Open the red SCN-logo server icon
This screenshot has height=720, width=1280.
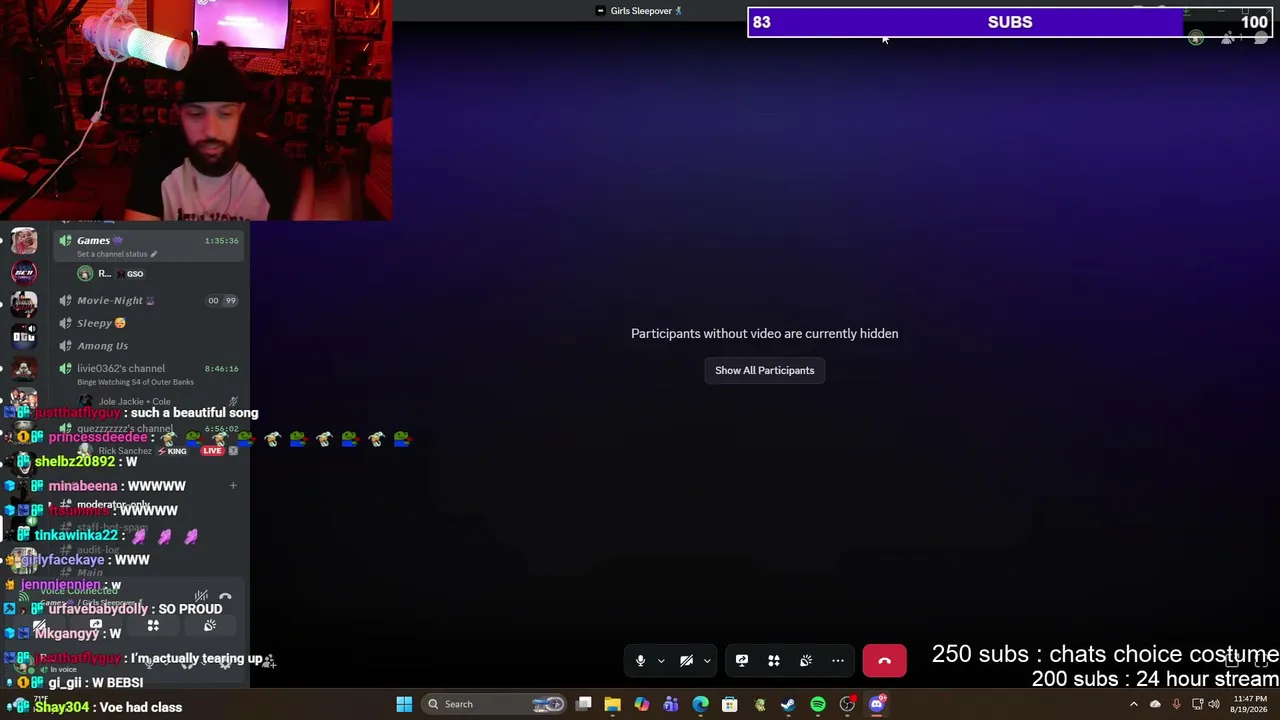pos(24,272)
